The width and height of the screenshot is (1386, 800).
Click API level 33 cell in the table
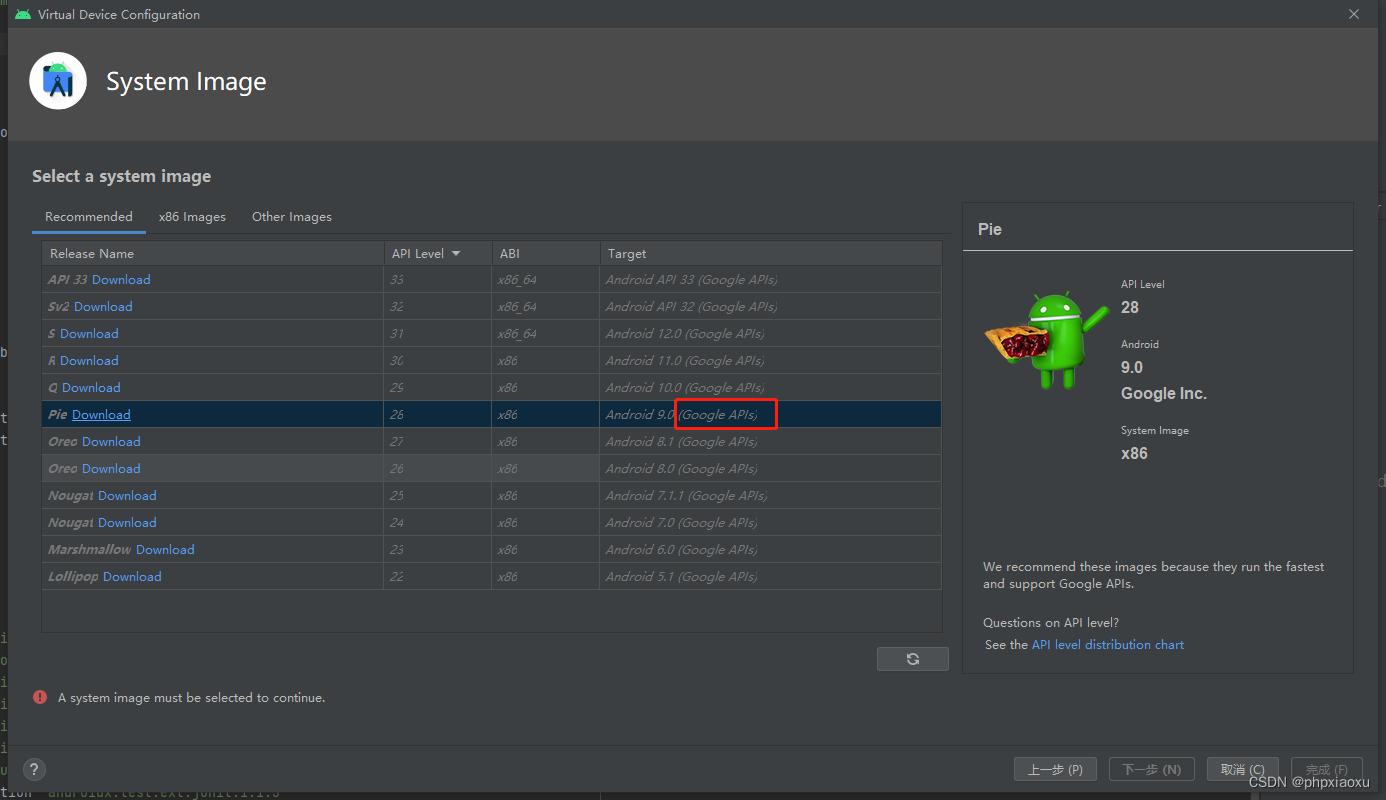coord(438,280)
